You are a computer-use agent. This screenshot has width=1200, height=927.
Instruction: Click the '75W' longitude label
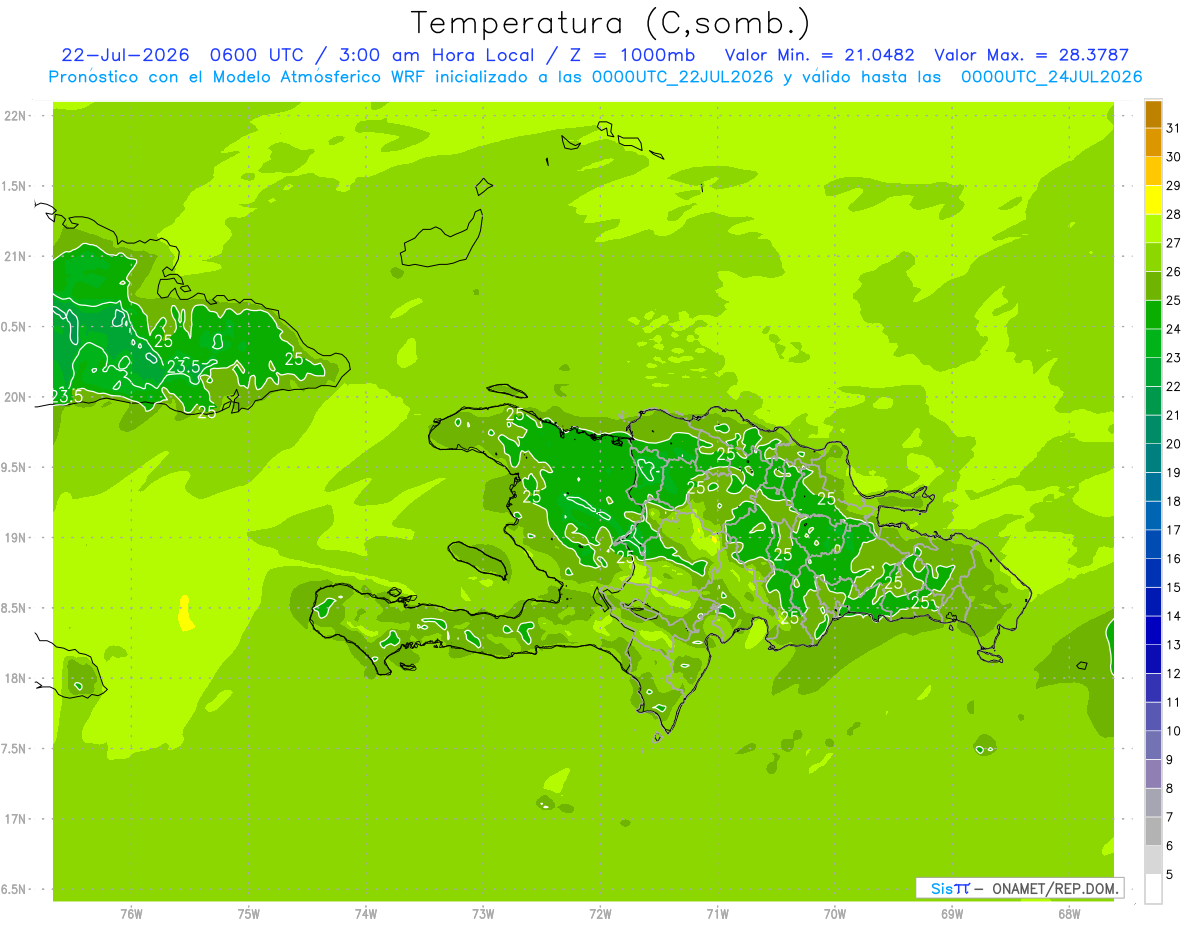tap(249, 914)
